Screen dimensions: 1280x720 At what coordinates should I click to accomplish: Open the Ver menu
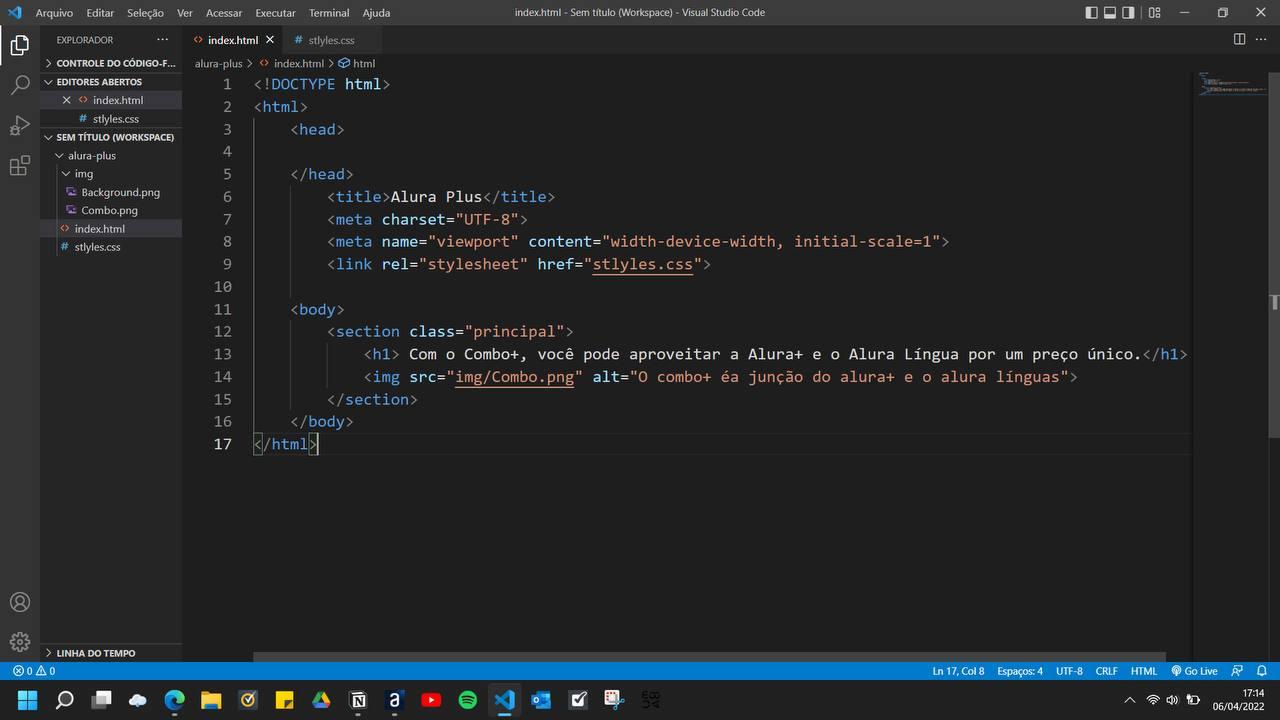click(185, 13)
